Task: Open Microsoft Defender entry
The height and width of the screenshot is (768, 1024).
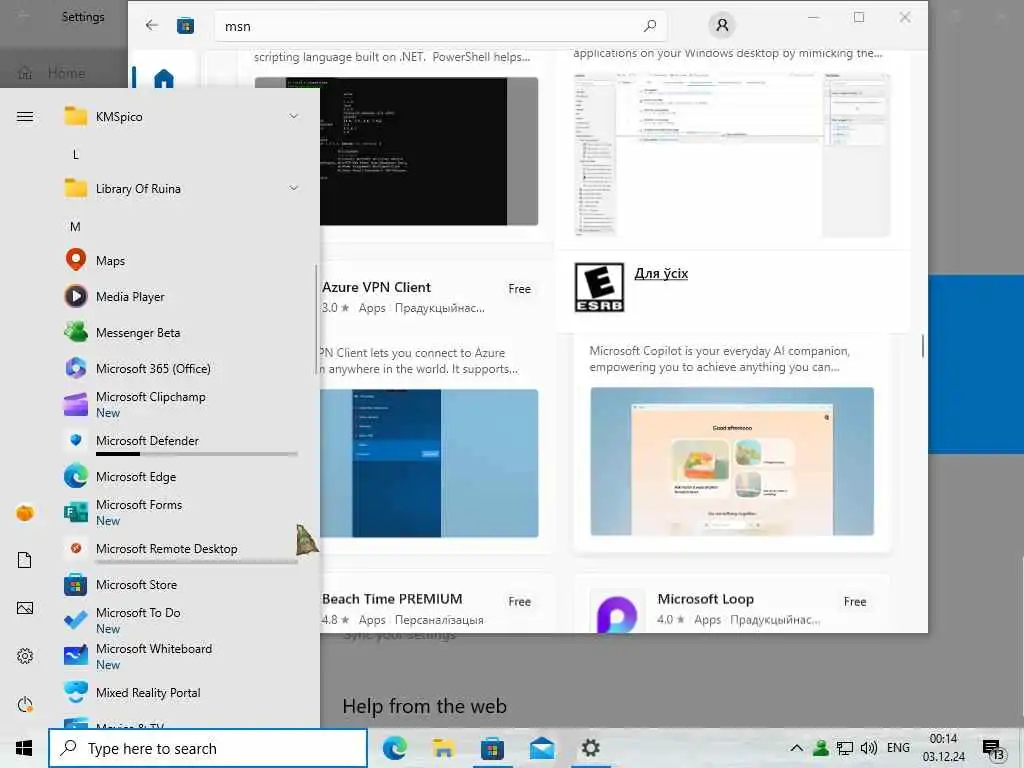Action: click(x=181, y=440)
